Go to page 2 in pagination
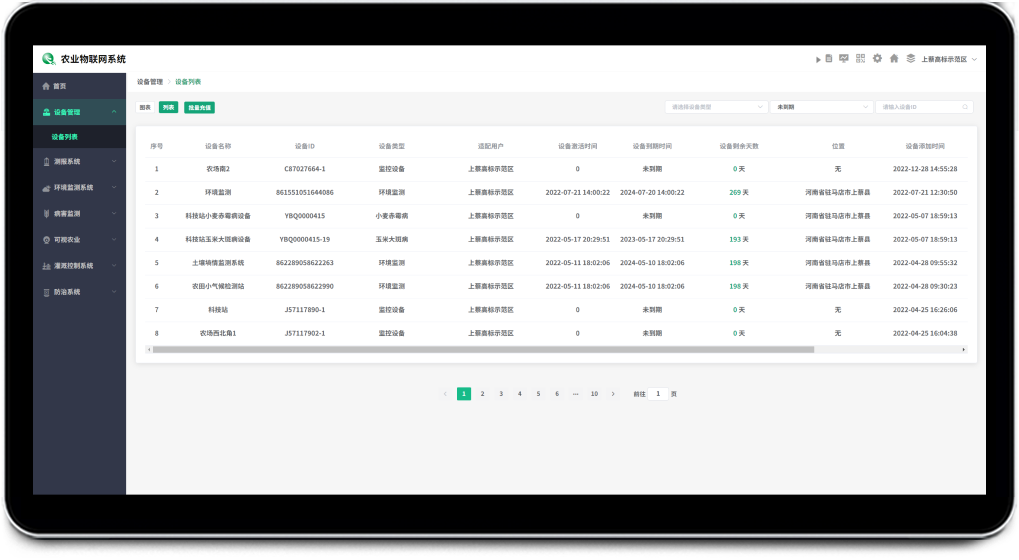Viewport: 1019px width, 560px height. tap(482, 394)
